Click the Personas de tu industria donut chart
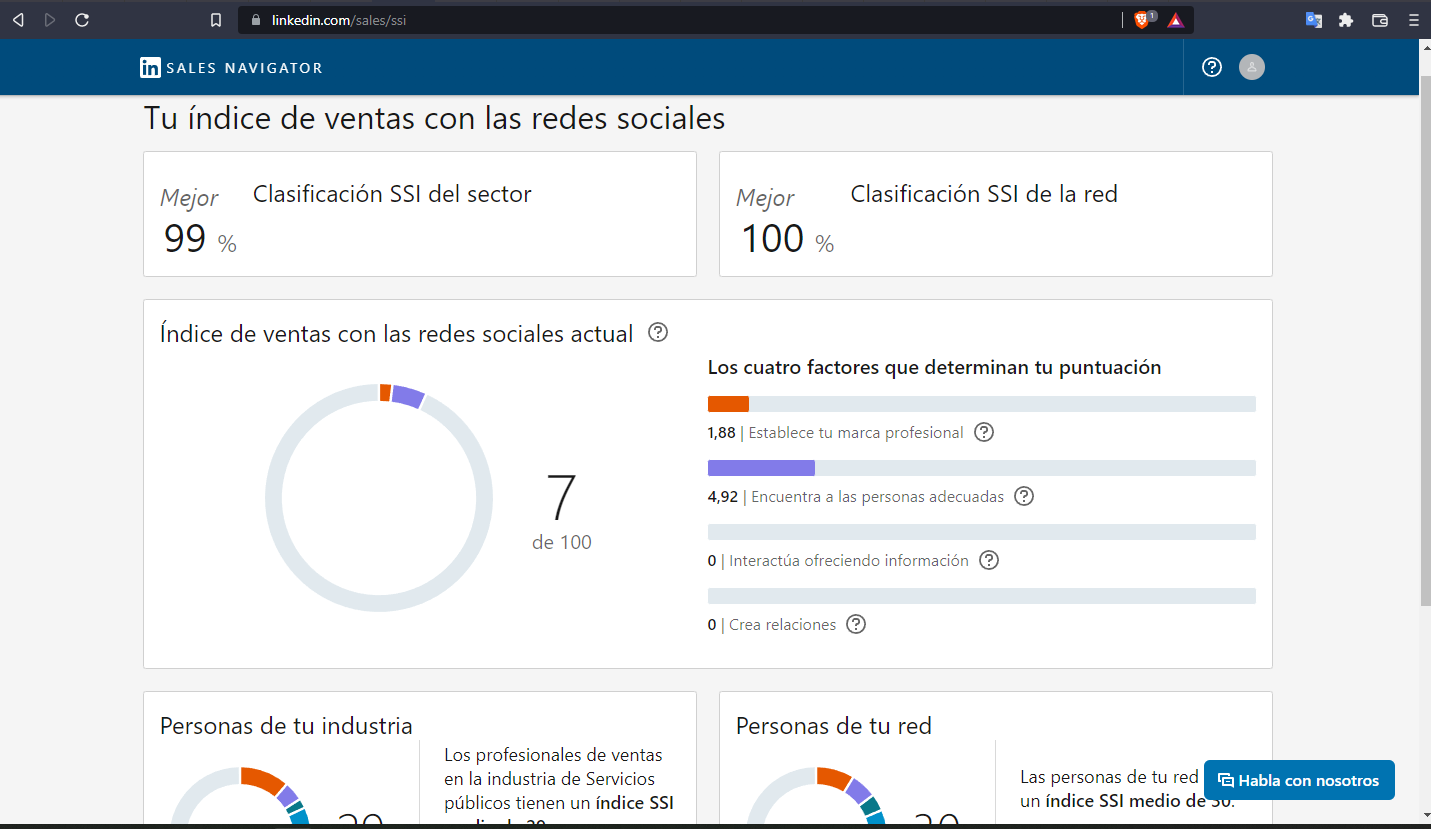 pyautogui.click(x=241, y=795)
